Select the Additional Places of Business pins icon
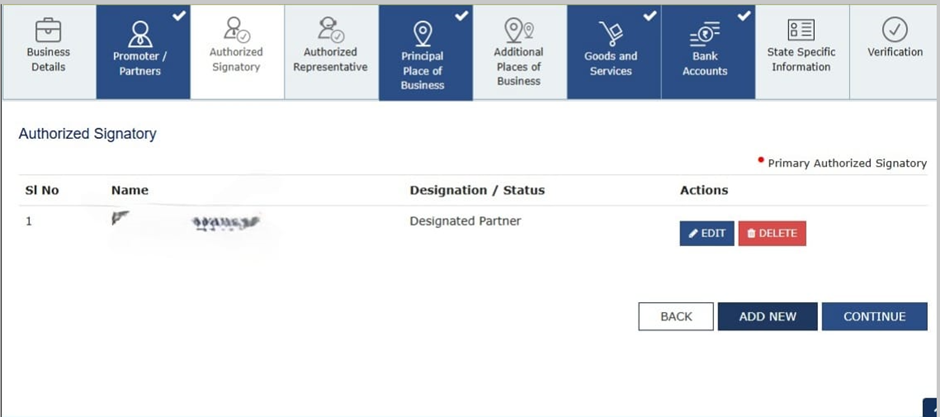Image resolution: width=940 pixels, height=417 pixels. (x=518, y=30)
